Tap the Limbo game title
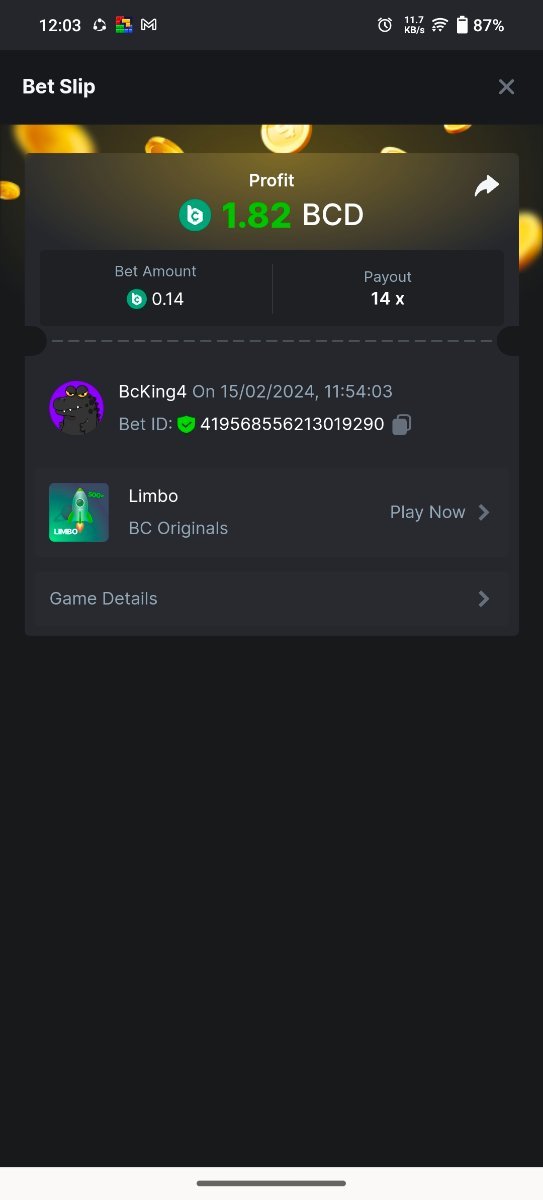Viewport: 543px width, 1200px height. coord(153,496)
